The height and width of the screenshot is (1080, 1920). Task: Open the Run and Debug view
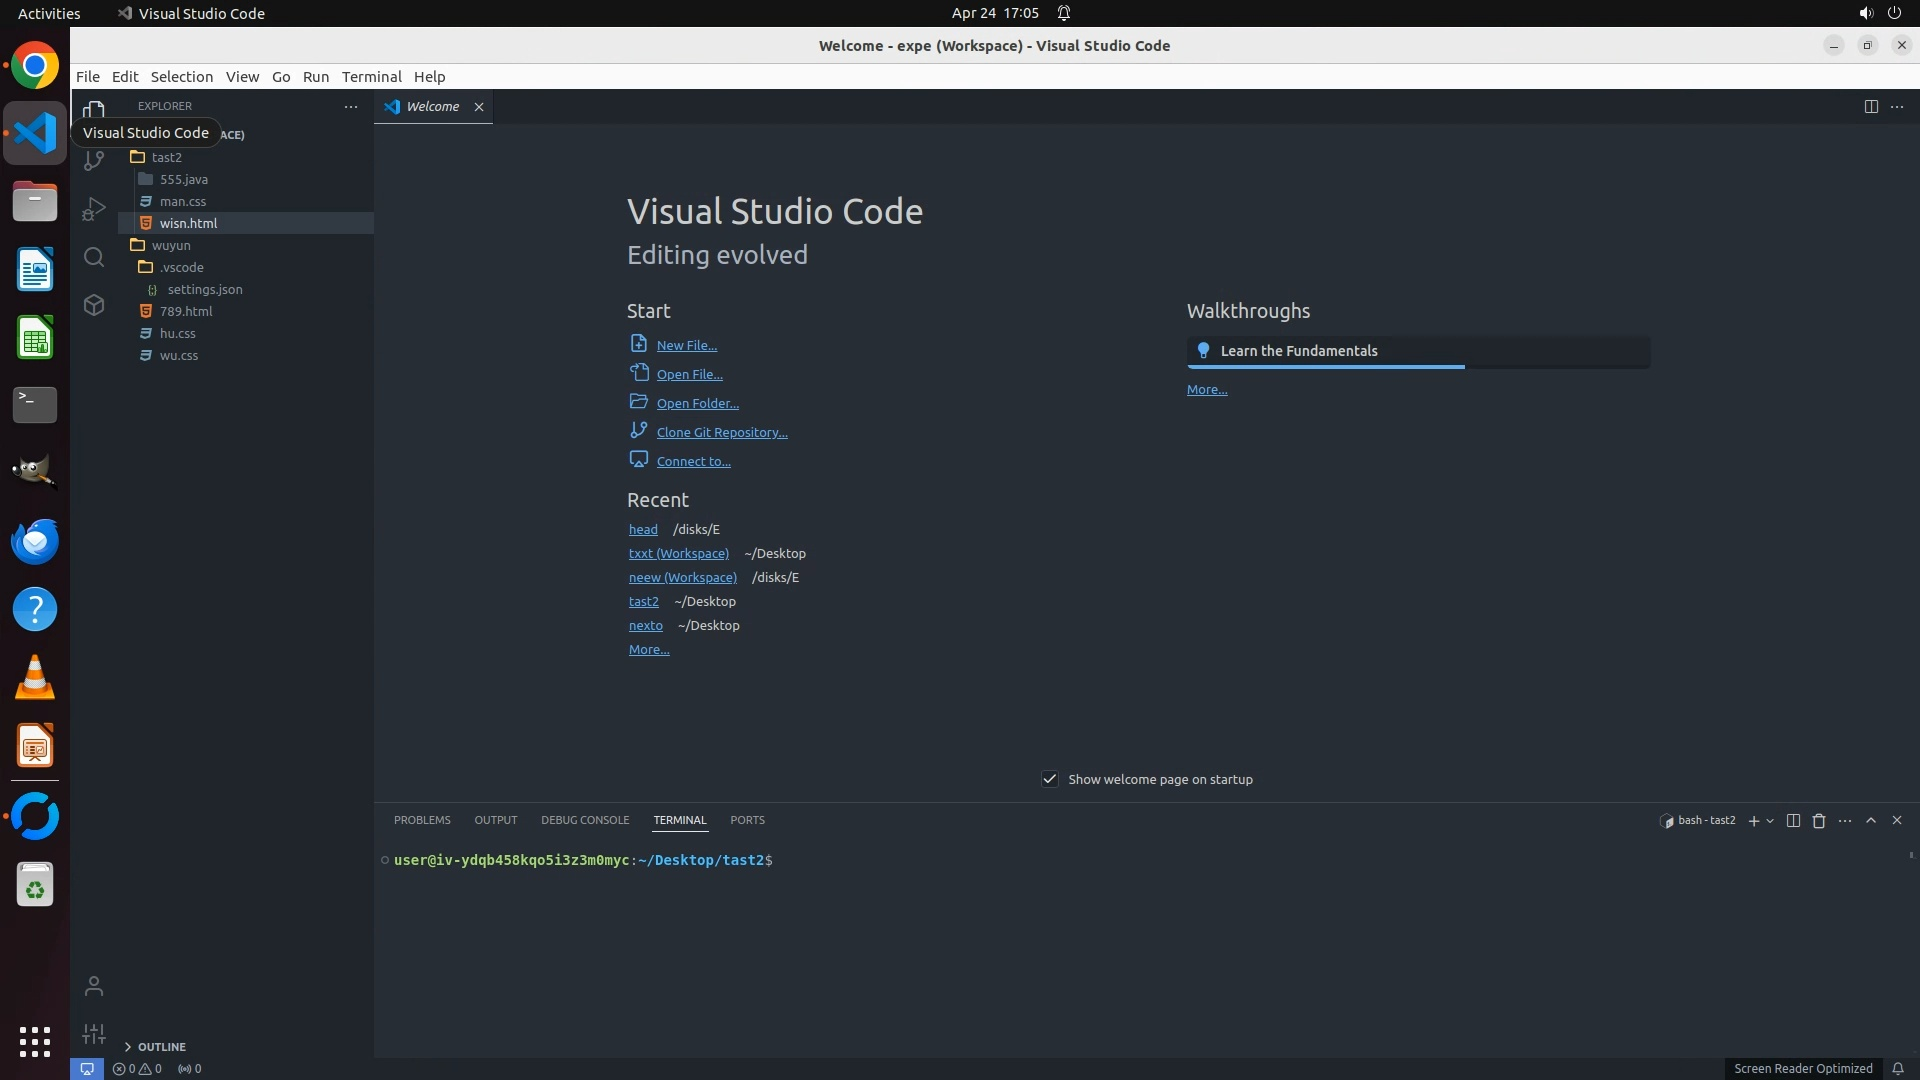(94, 208)
